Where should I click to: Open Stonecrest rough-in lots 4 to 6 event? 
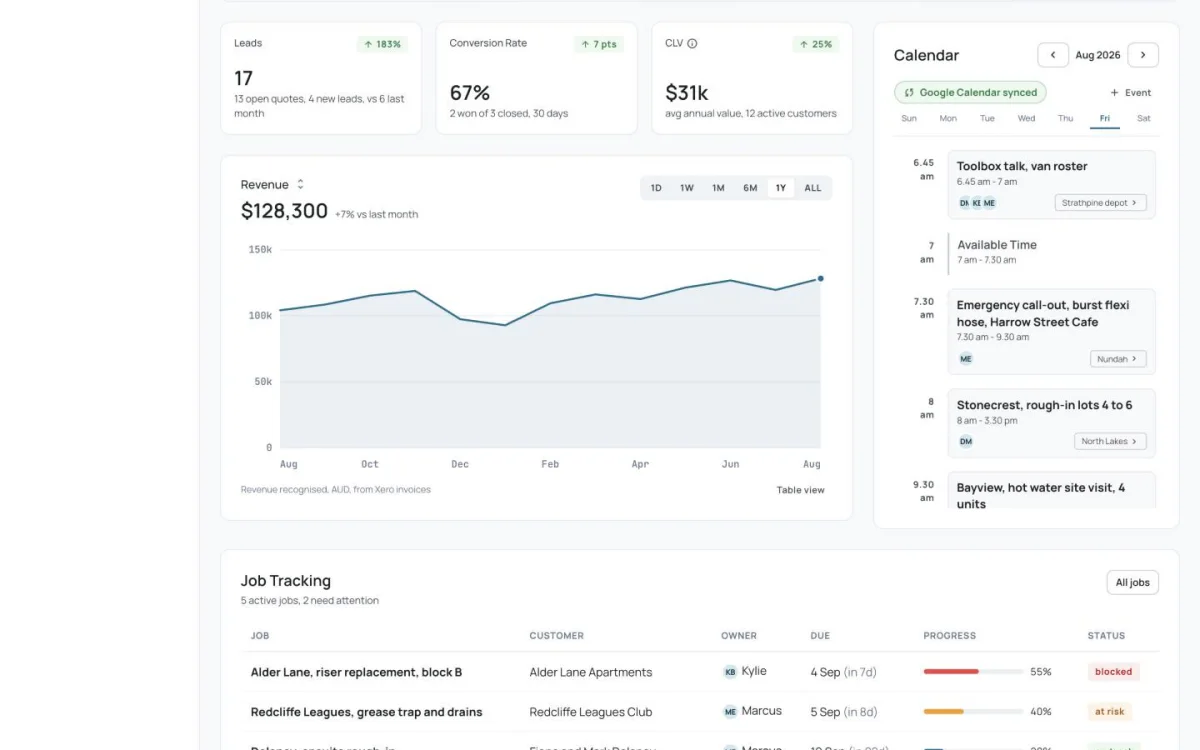click(x=1051, y=424)
